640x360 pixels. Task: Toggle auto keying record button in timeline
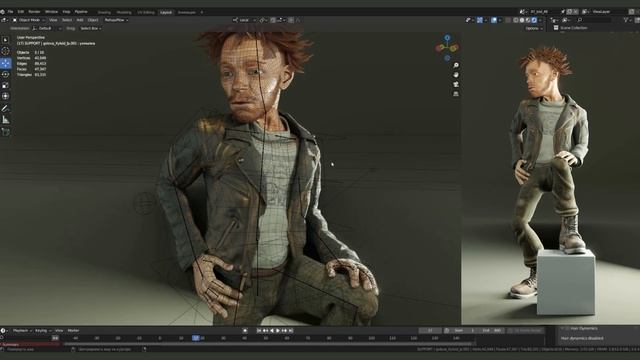tap(245, 331)
